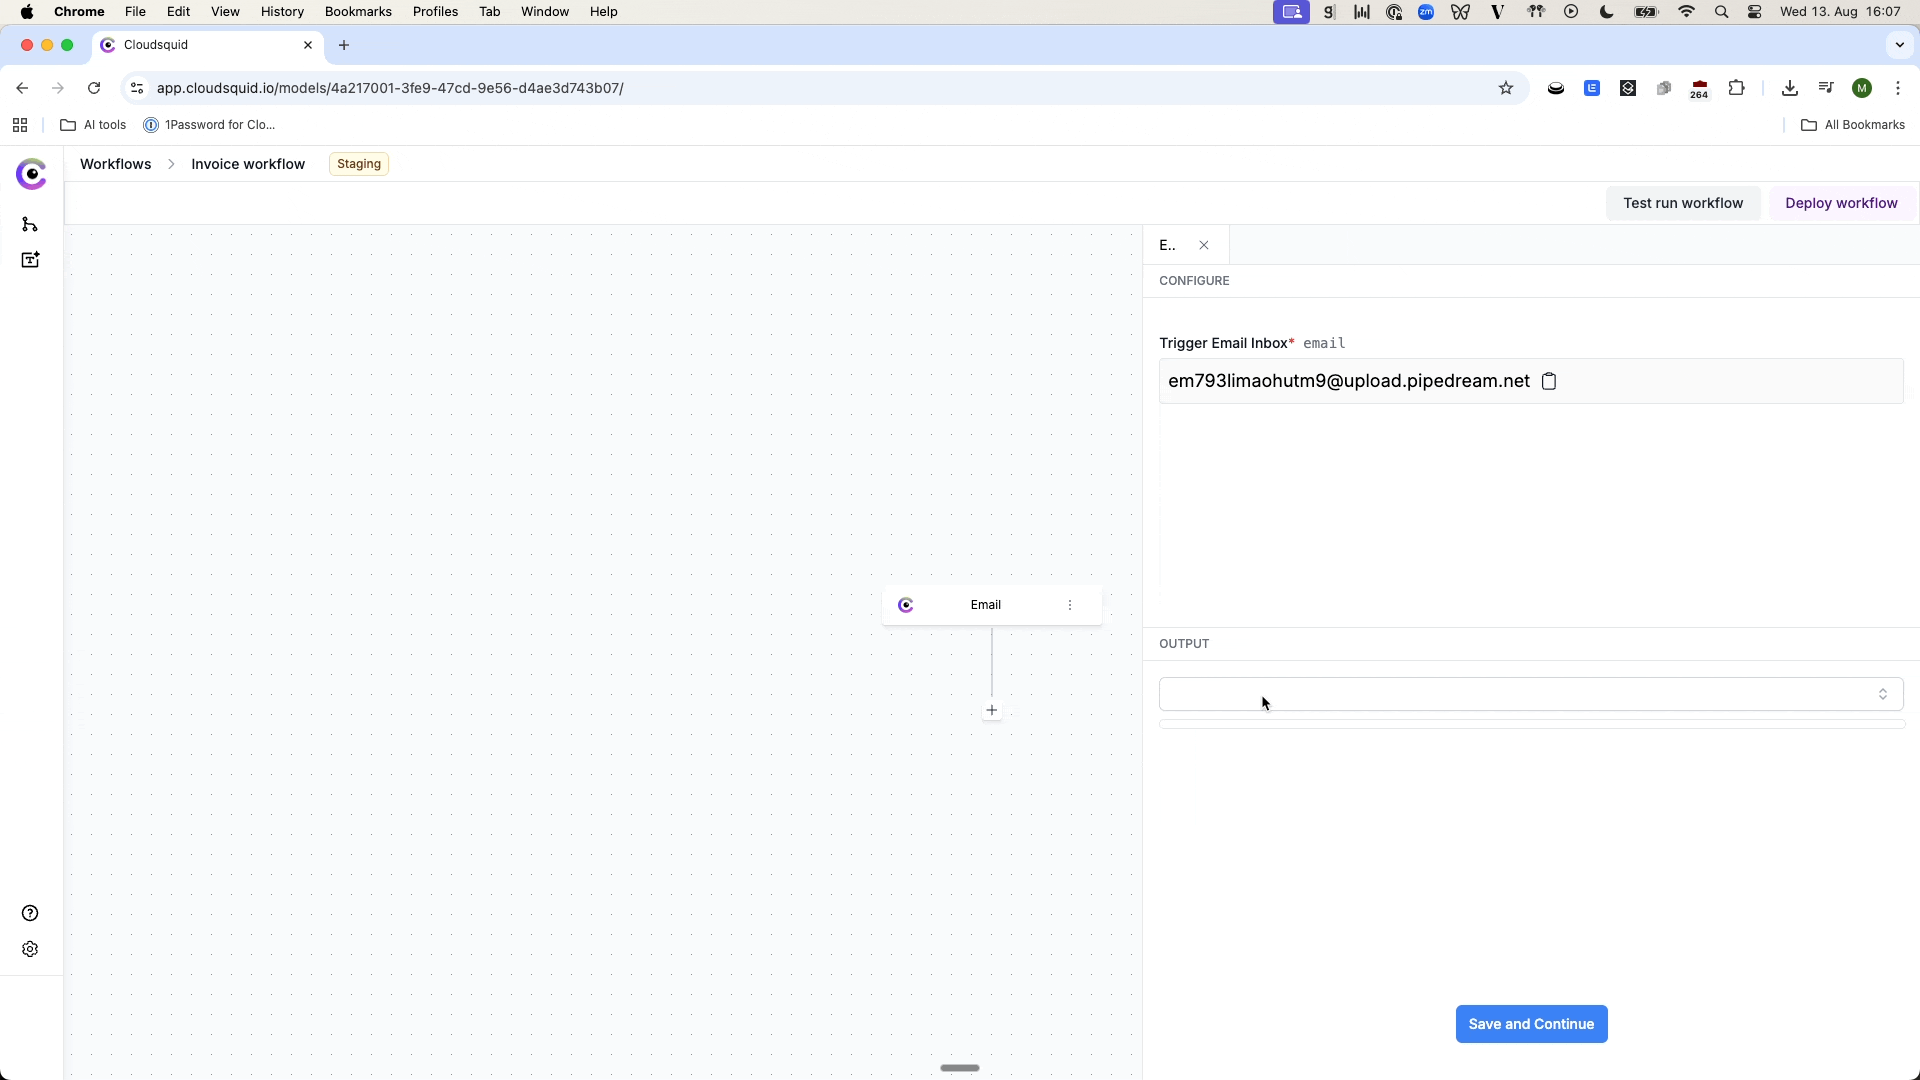
Task: Click Test run workflow button
Action: [1683, 203]
